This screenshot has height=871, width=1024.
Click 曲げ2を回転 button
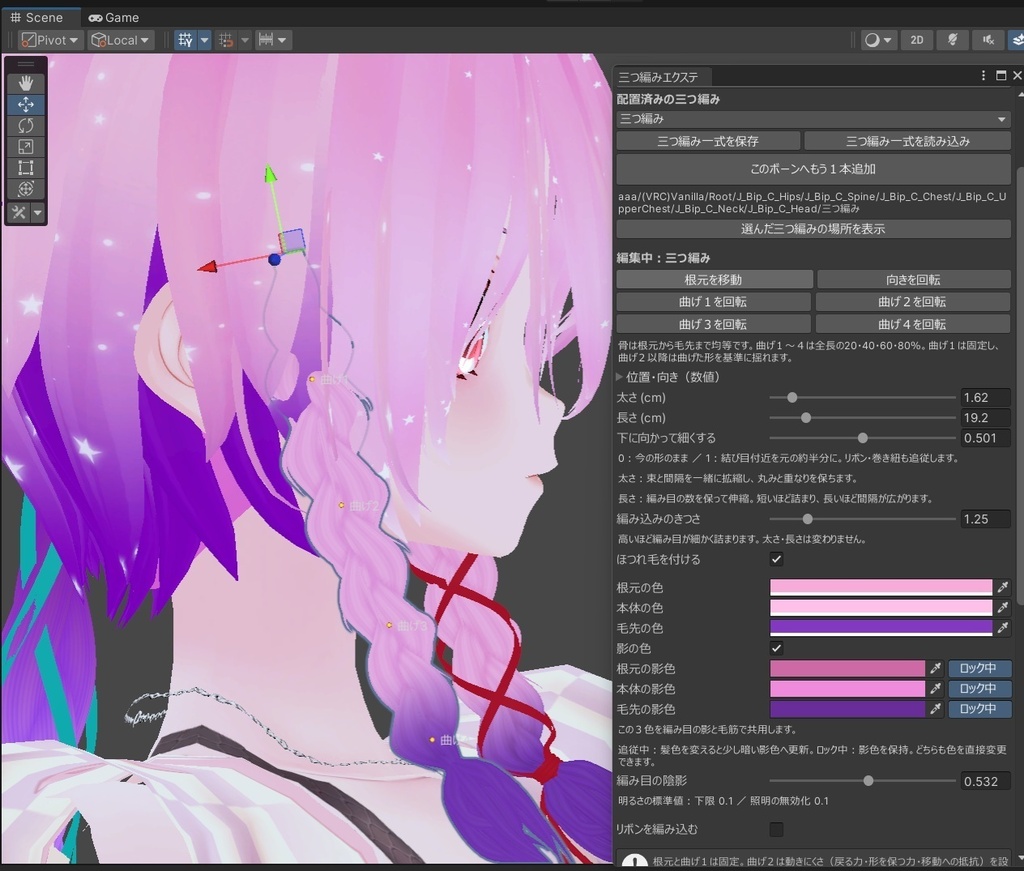coord(912,302)
